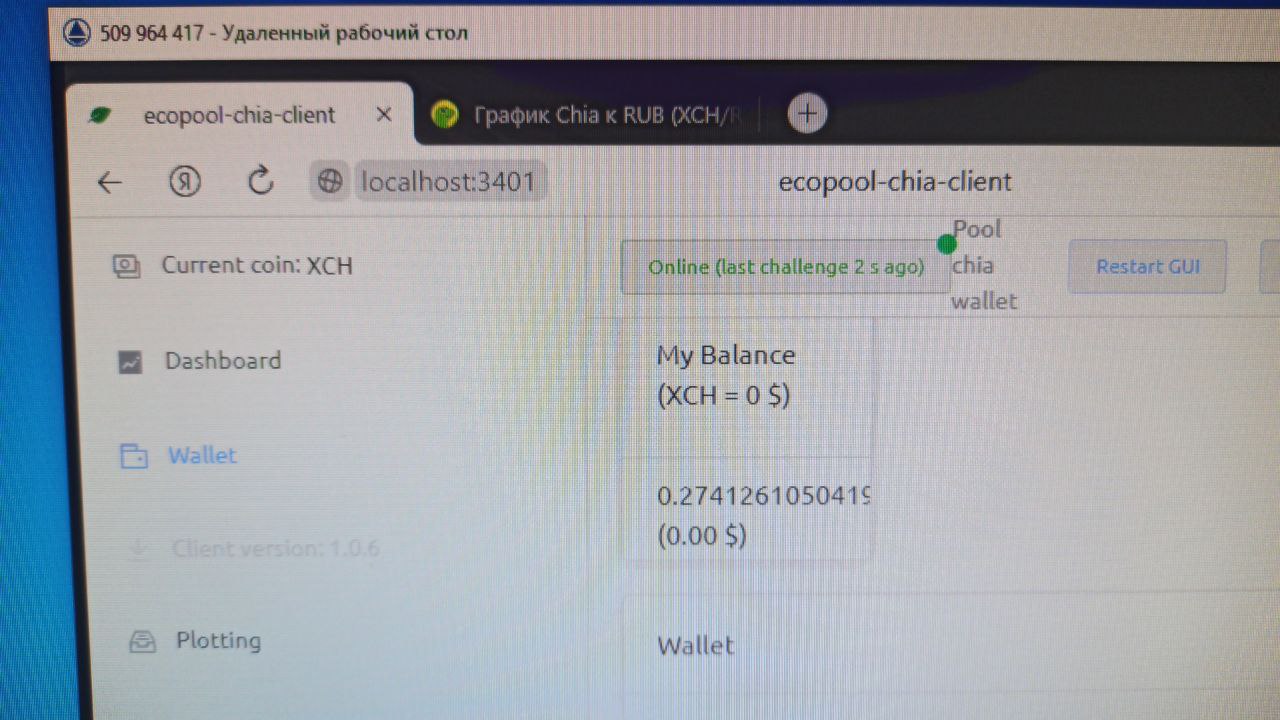Image resolution: width=1280 pixels, height=720 pixels.
Task: Click the Dashboard chart icon
Action: click(x=130, y=362)
